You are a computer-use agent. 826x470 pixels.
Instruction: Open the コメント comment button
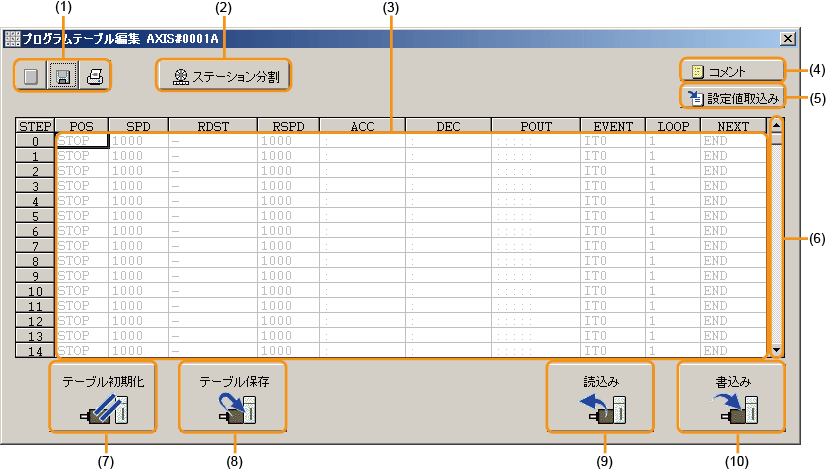tap(732, 71)
